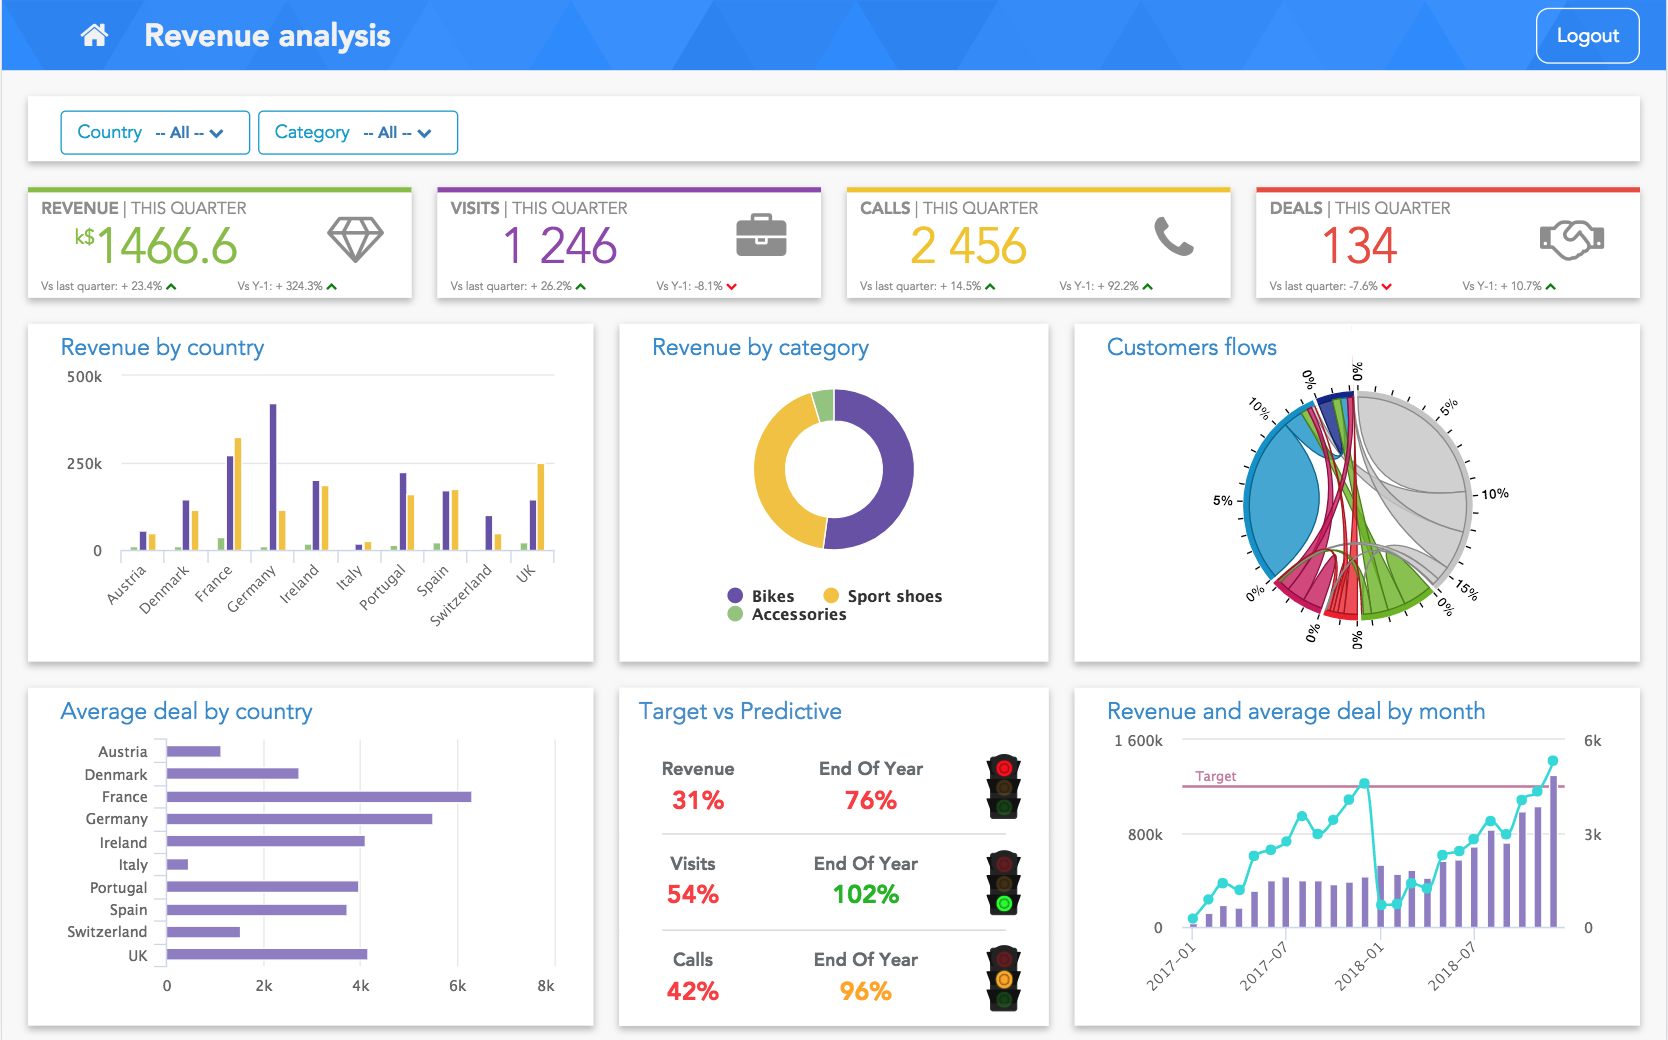1668x1040 pixels.
Task: Click the phone icon in Calls card
Action: click(x=1174, y=236)
